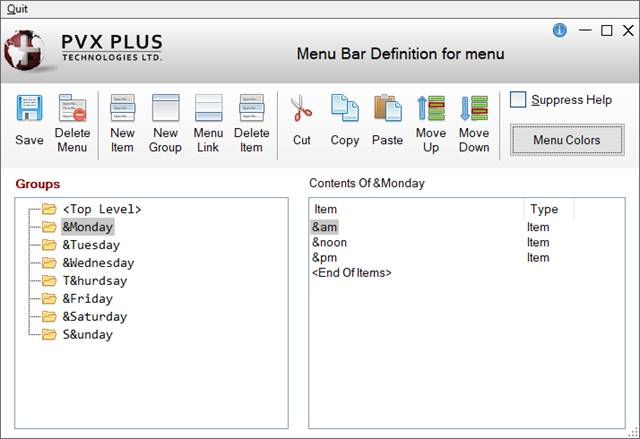Image resolution: width=640 pixels, height=439 pixels.
Task: Cut the selected item with scissors icon
Action: [x=301, y=108]
